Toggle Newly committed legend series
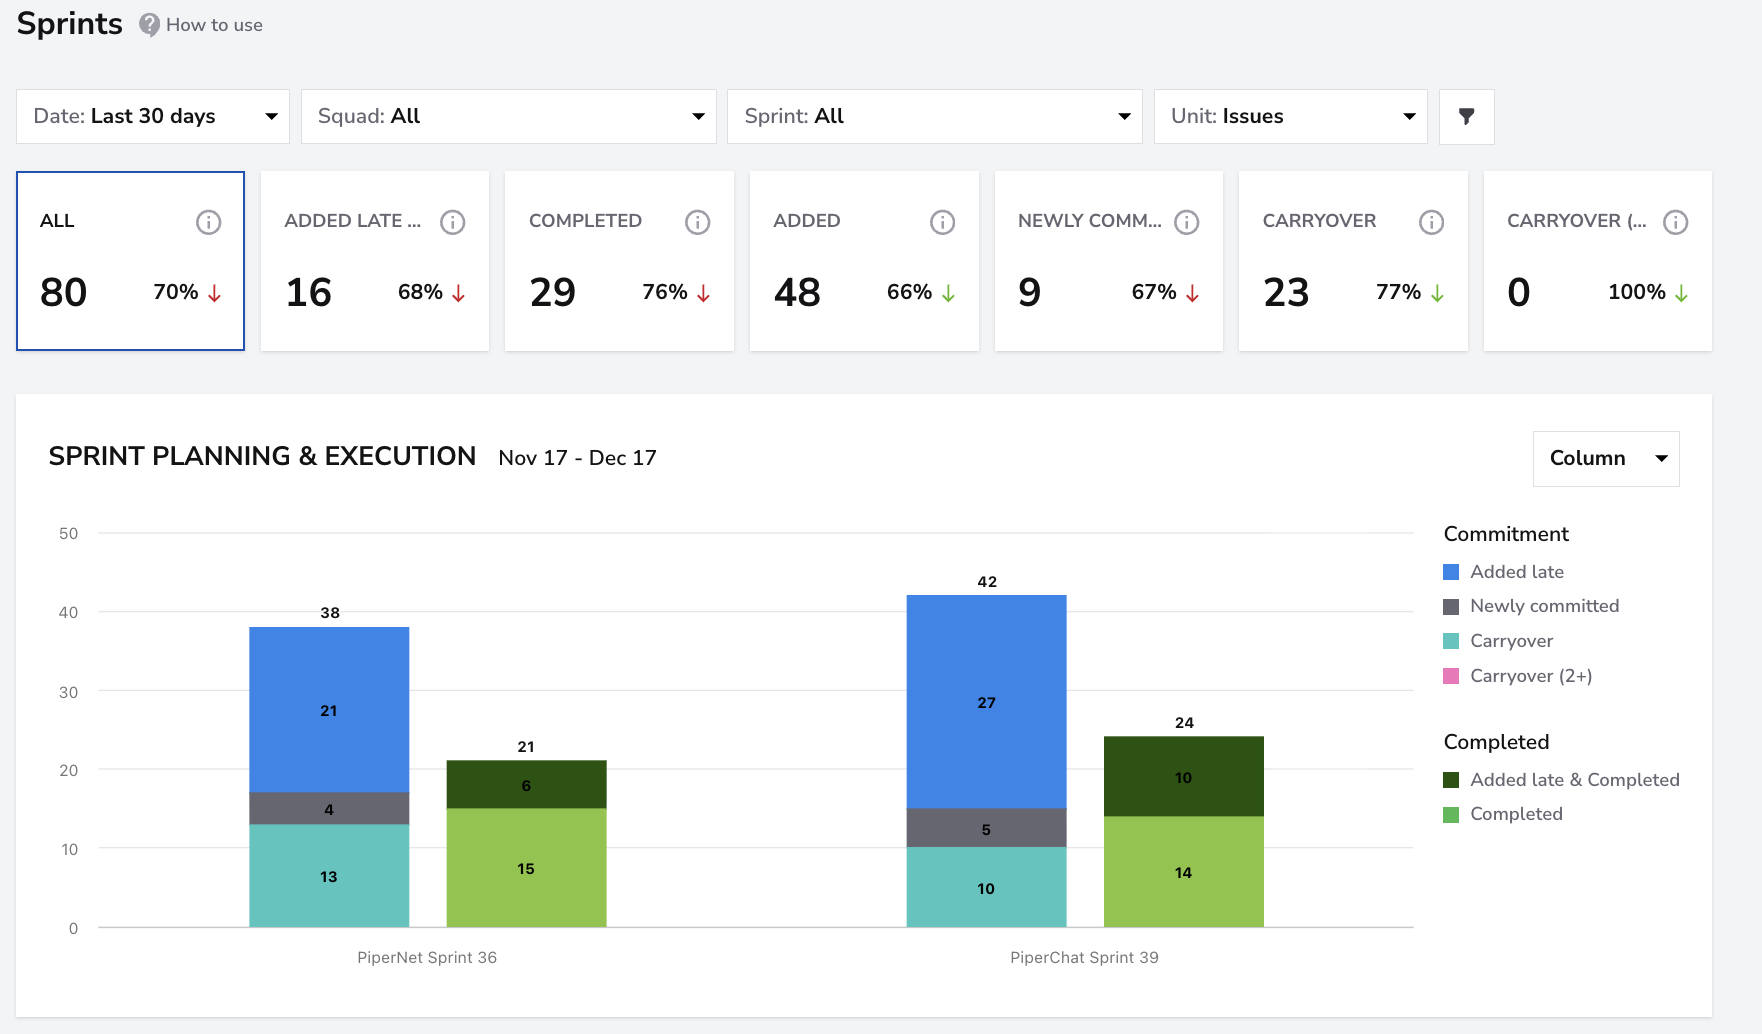 point(1531,606)
